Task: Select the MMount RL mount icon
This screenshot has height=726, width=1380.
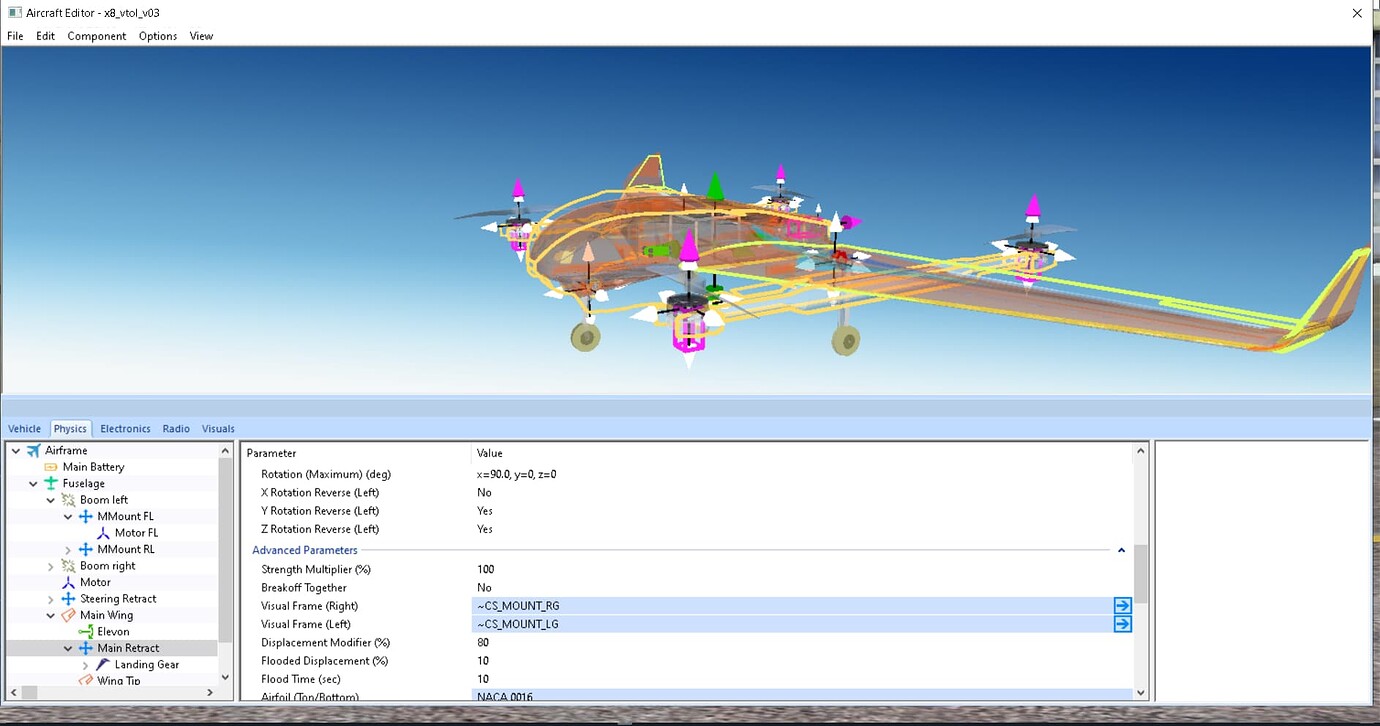Action: point(84,549)
